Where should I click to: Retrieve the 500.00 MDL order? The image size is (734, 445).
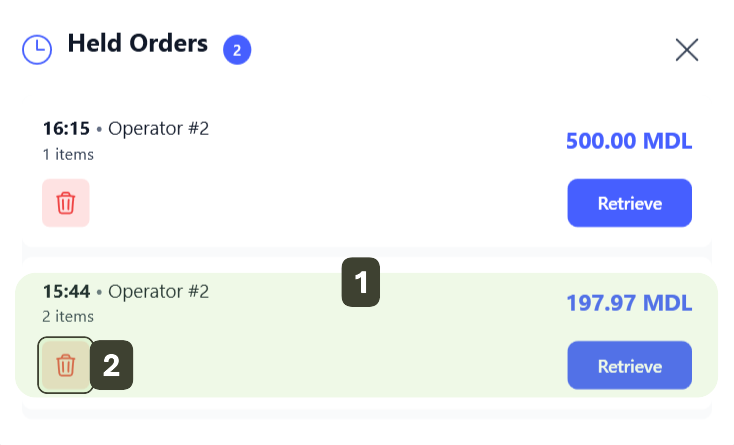(x=629, y=203)
